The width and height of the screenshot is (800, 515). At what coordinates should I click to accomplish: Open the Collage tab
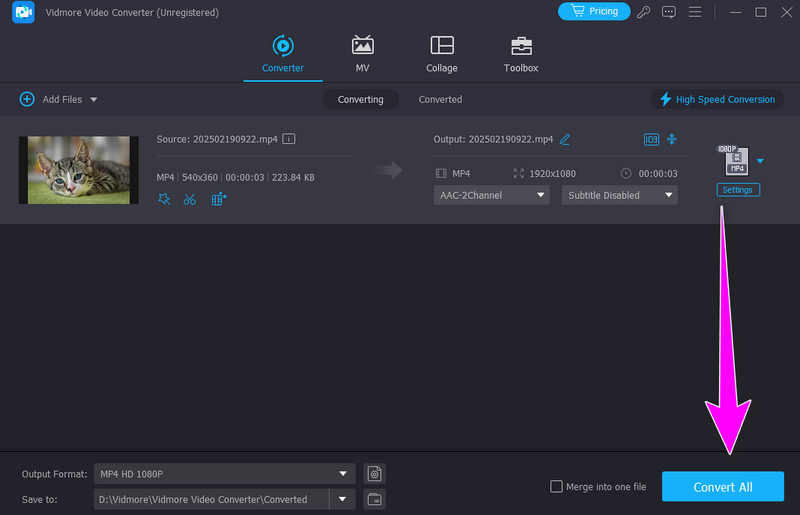coord(441,54)
